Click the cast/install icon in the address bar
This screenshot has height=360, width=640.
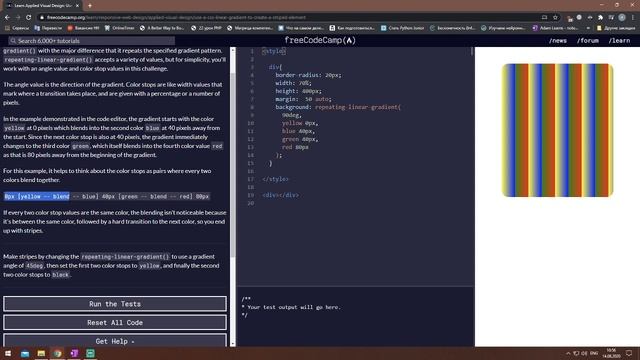(544, 18)
